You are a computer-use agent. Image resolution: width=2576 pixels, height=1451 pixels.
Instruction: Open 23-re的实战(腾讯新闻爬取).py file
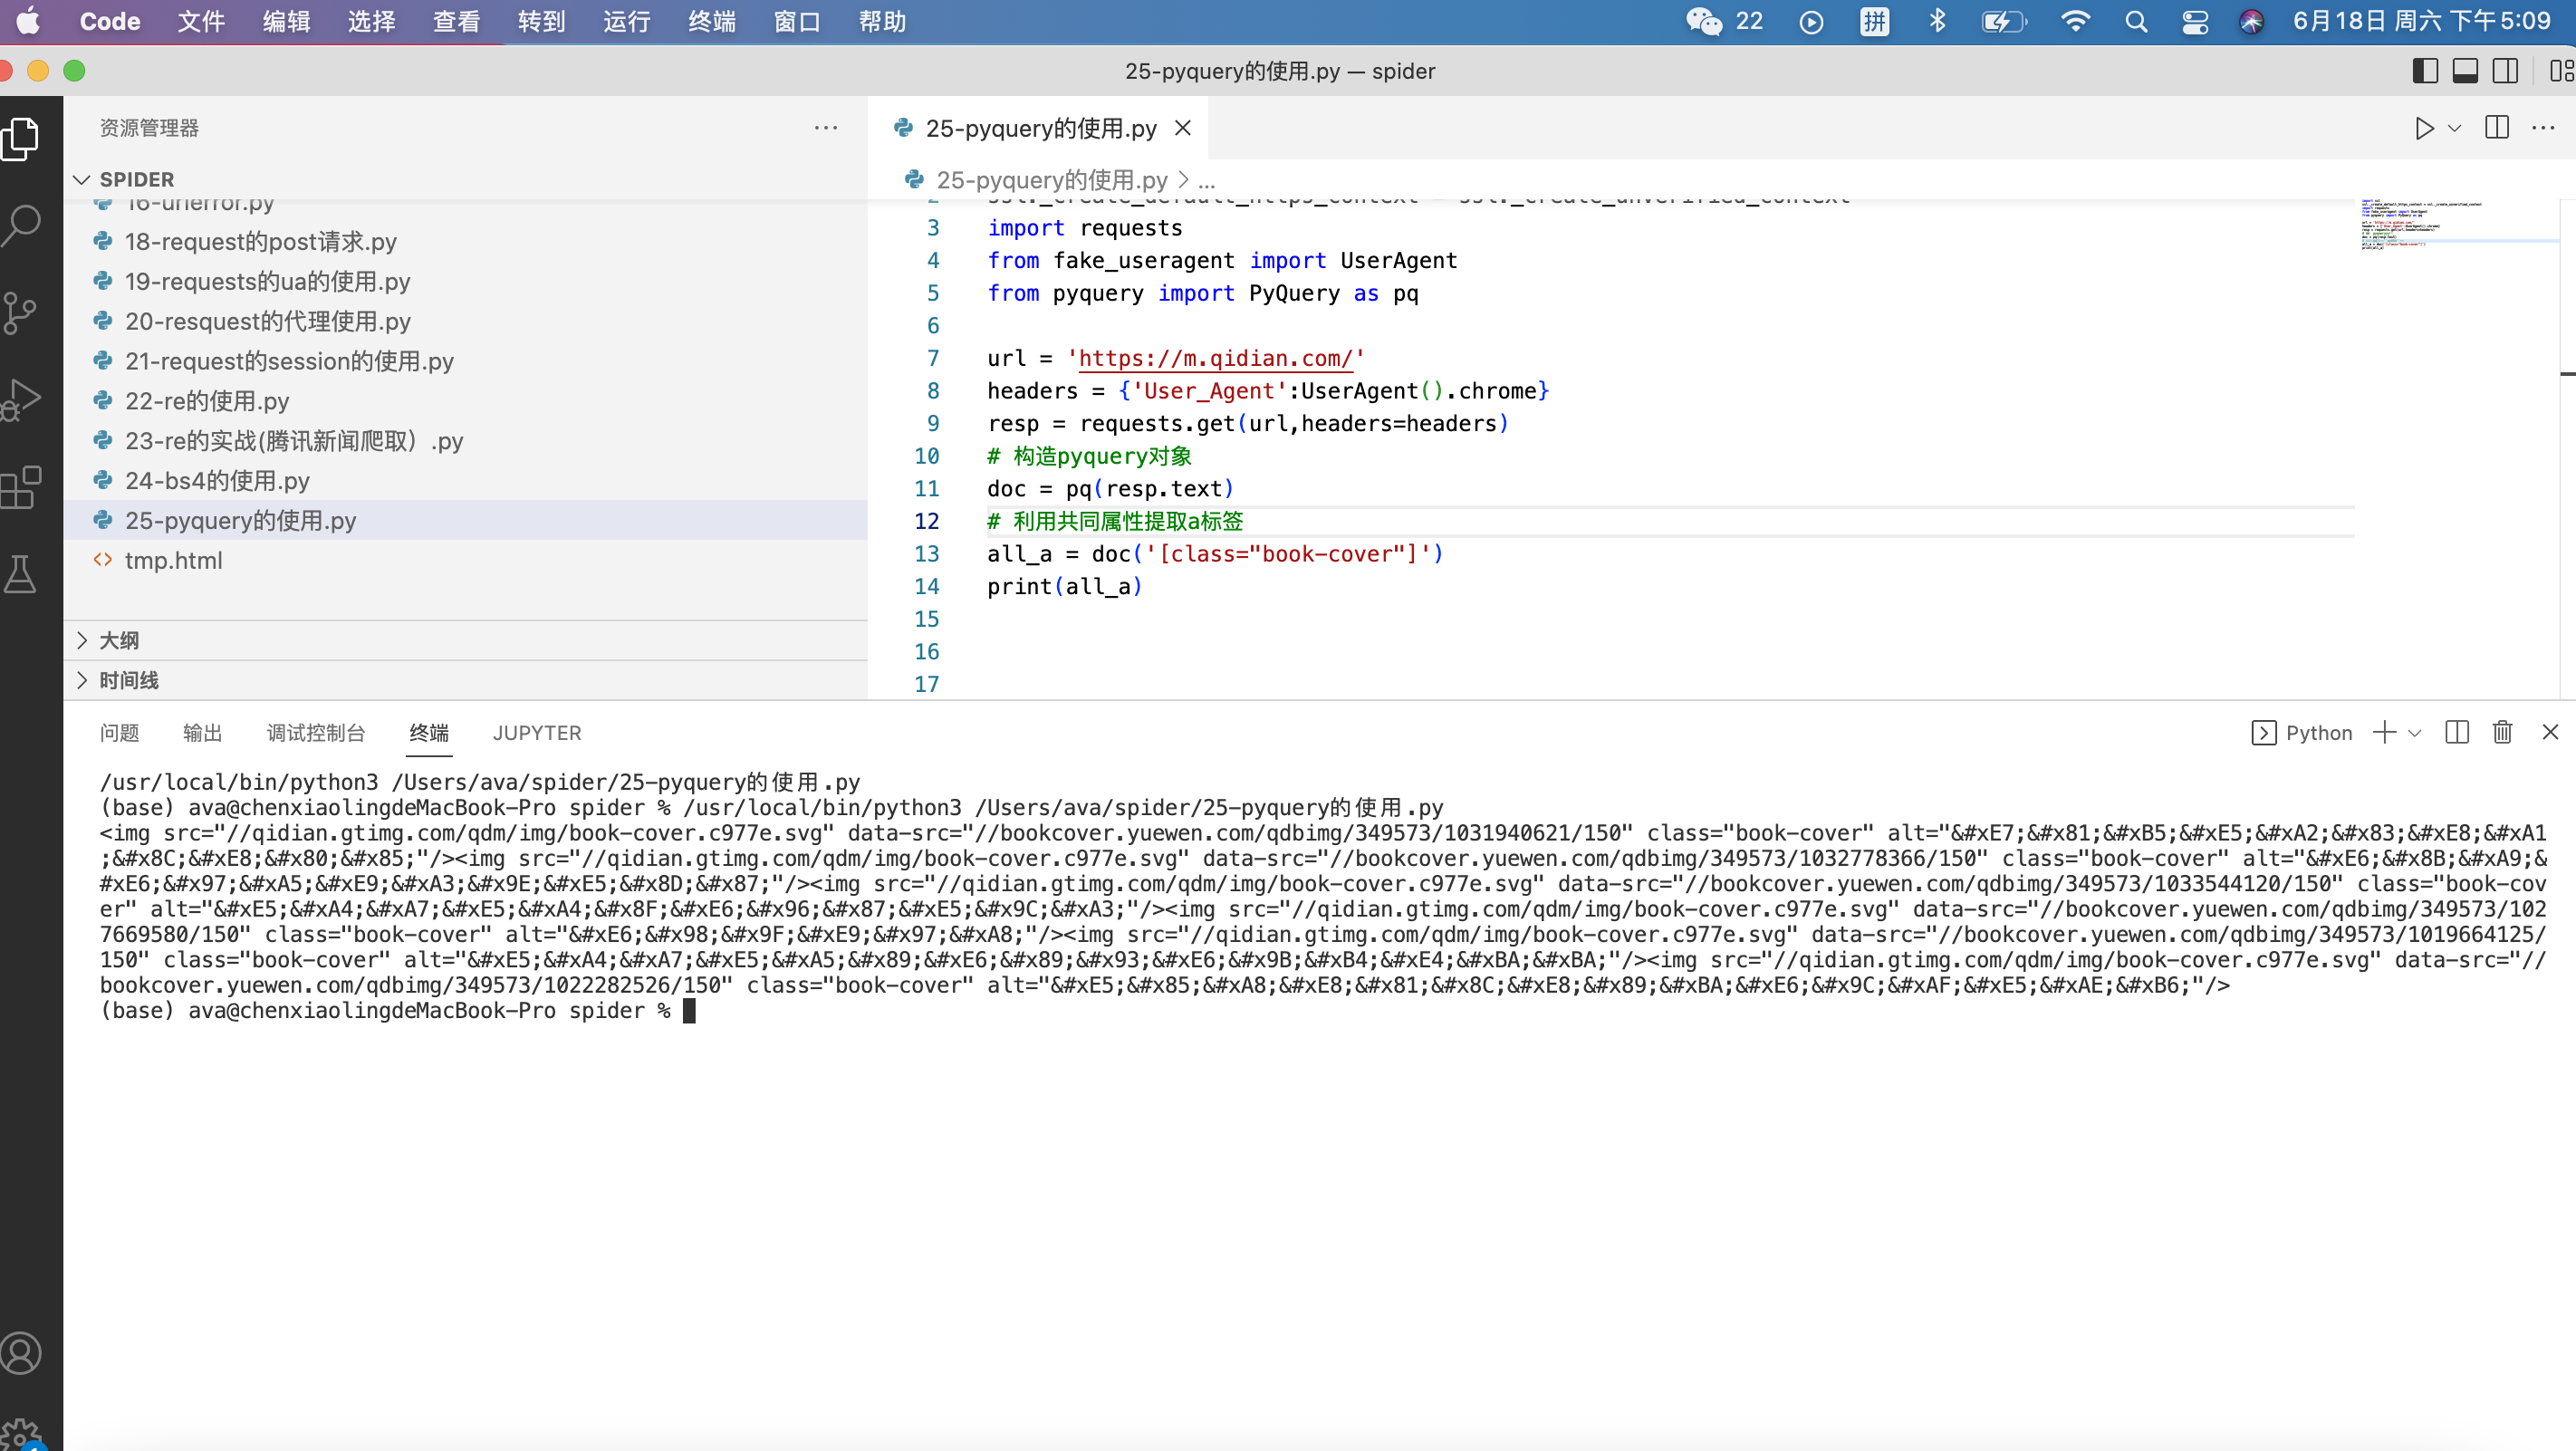[466, 441]
